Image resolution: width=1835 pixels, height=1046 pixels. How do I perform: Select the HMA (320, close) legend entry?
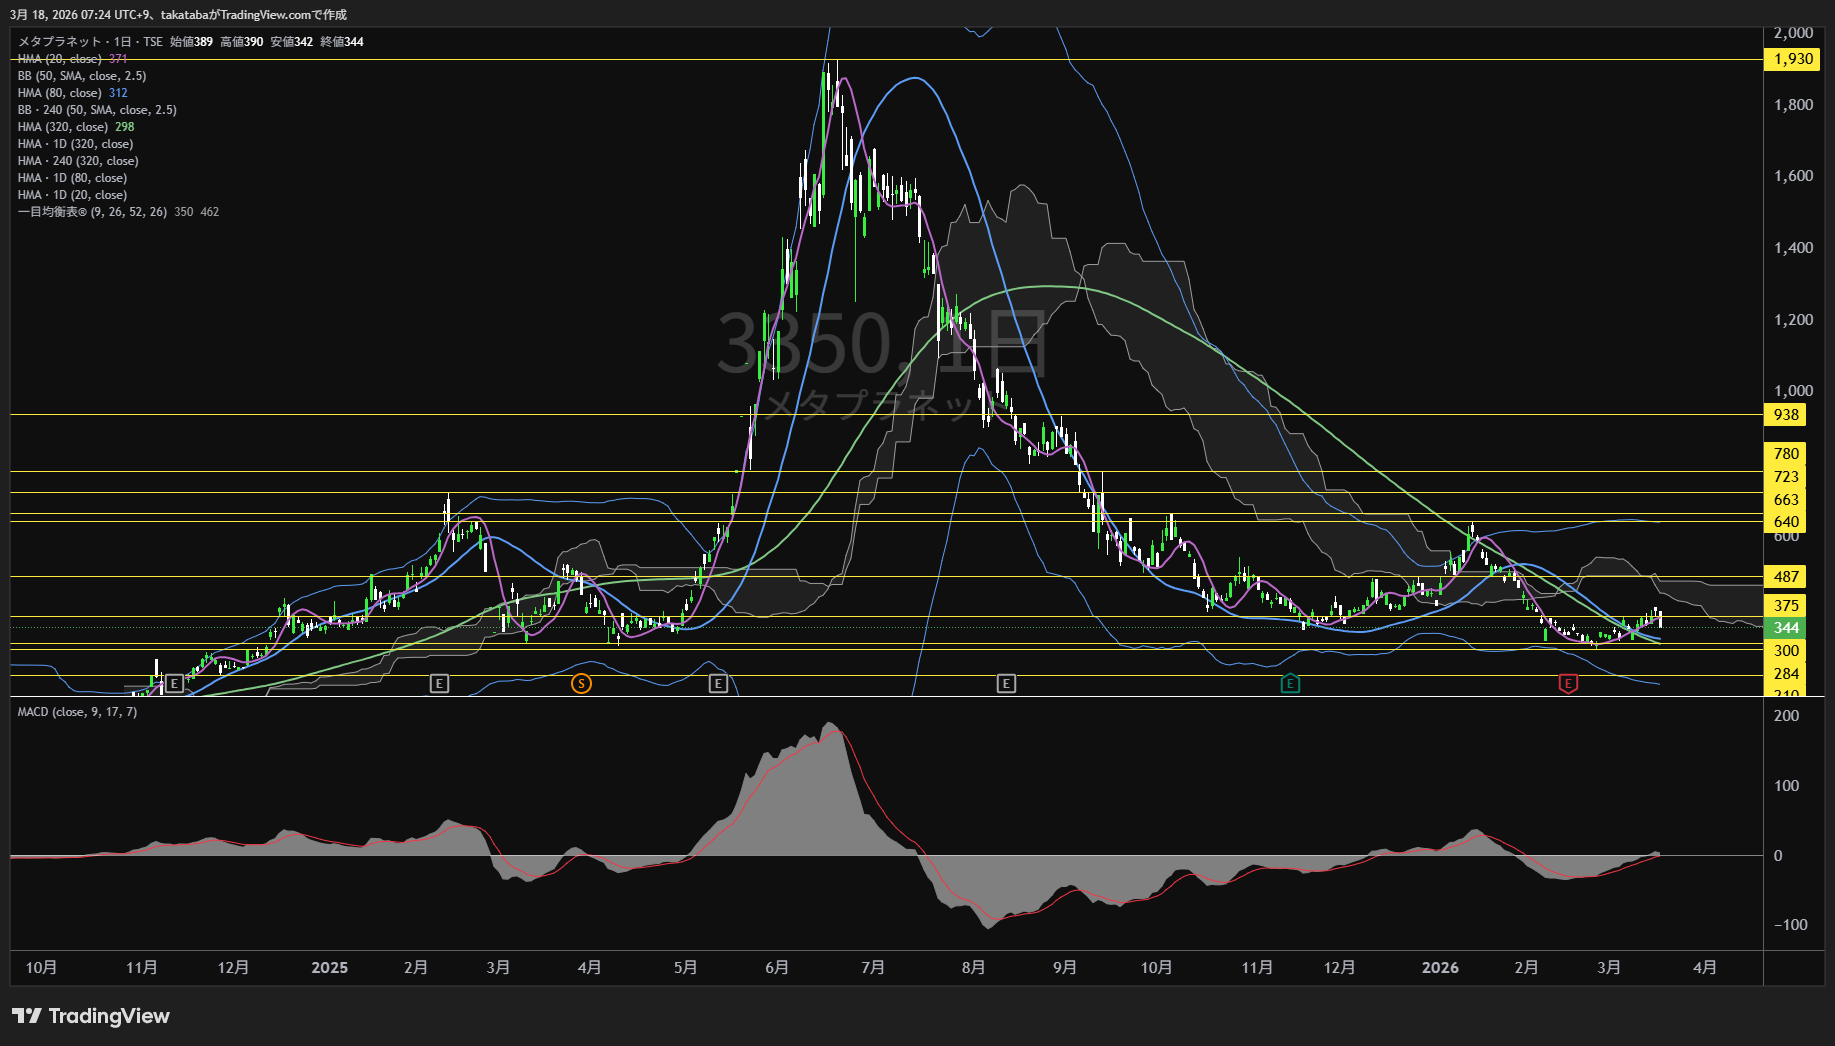coord(63,127)
